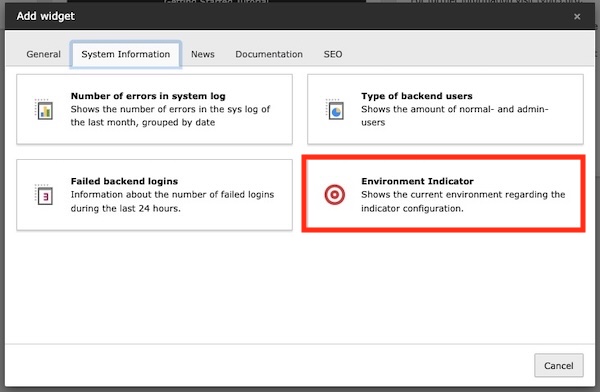Click description 'Shows the amount of normal- and admin-users'
The height and width of the screenshot is (392, 600).
455,116
